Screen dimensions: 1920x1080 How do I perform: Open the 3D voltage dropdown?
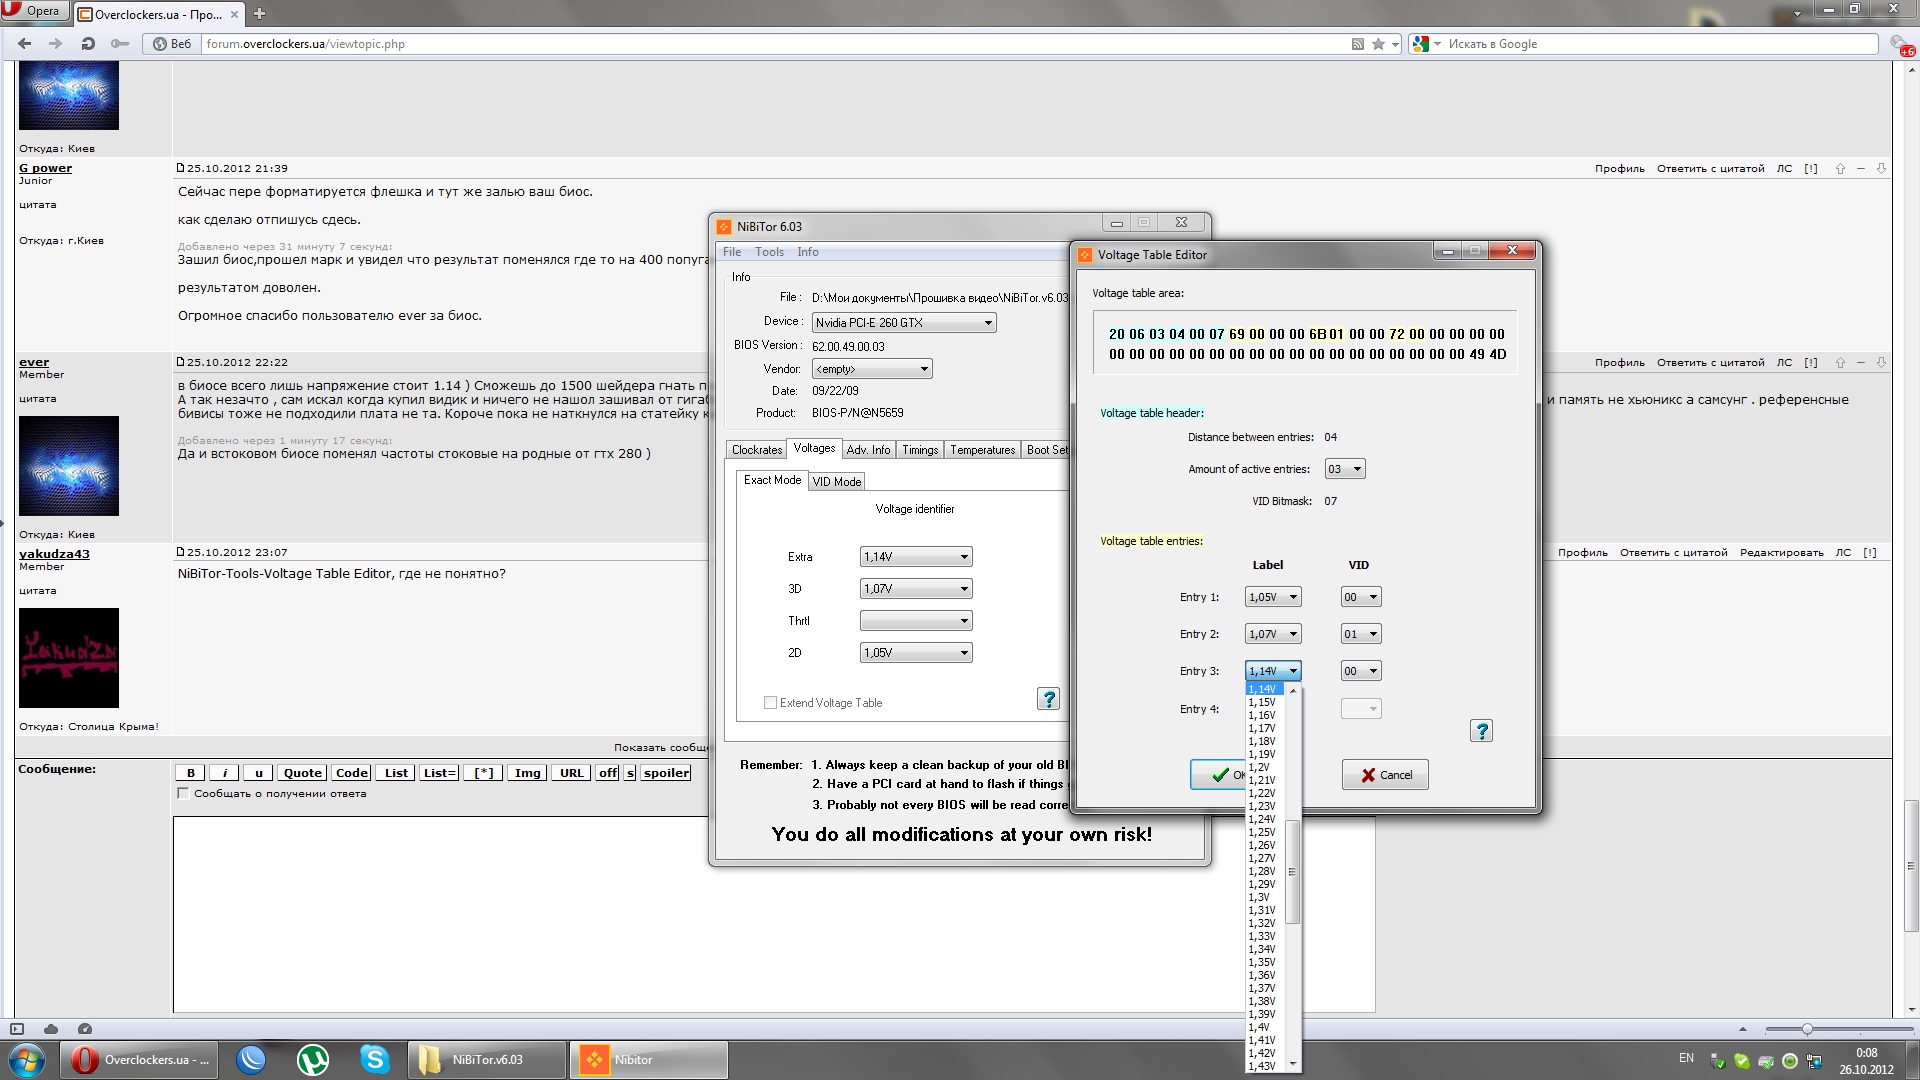pyautogui.click(x=916, y=589)
